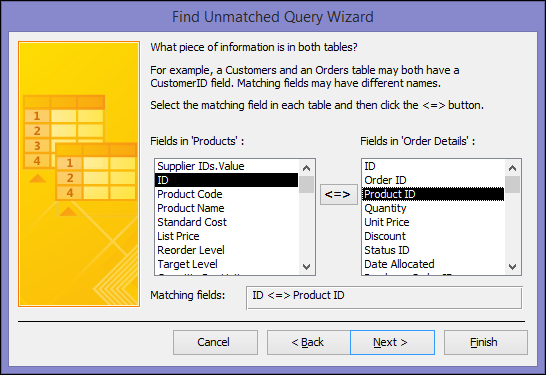Image resolution: width=546 pixels, height=375 pixels.
Task: Click Order Details list scroll down arrow
Action: [512, 267]
